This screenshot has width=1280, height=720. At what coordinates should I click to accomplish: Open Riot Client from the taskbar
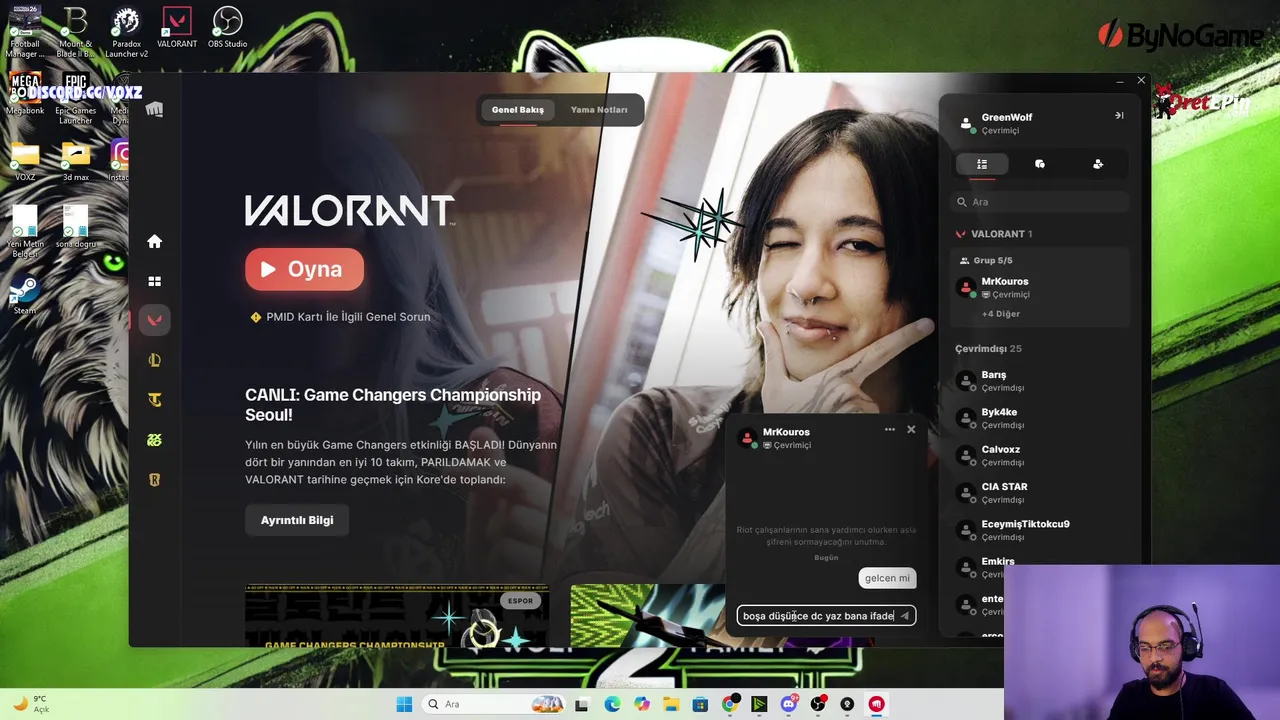[877, 704]
